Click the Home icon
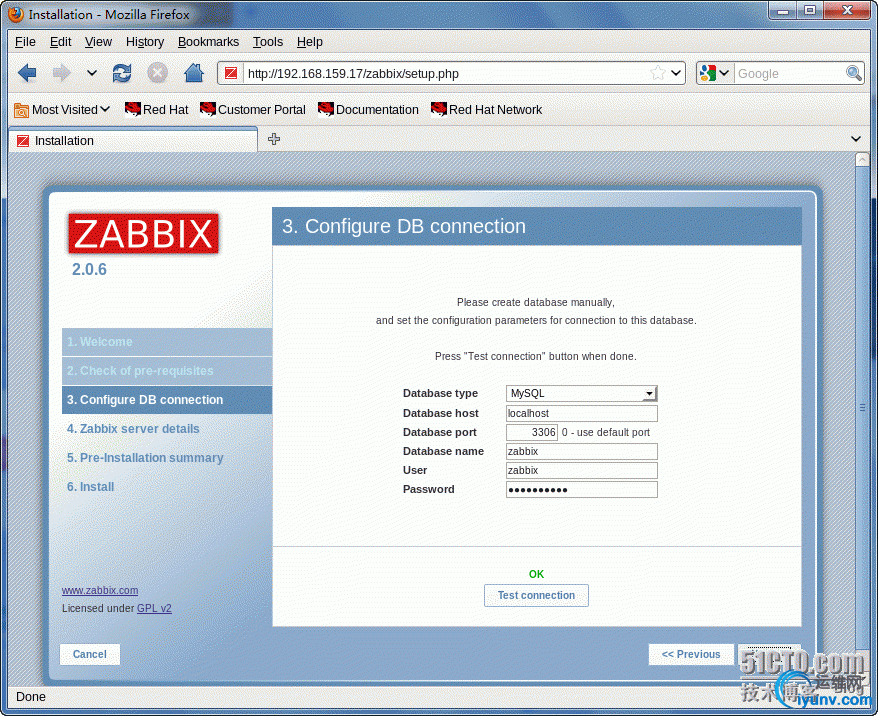Viewport: 878px width, 716px height. (x=194, y=73)
